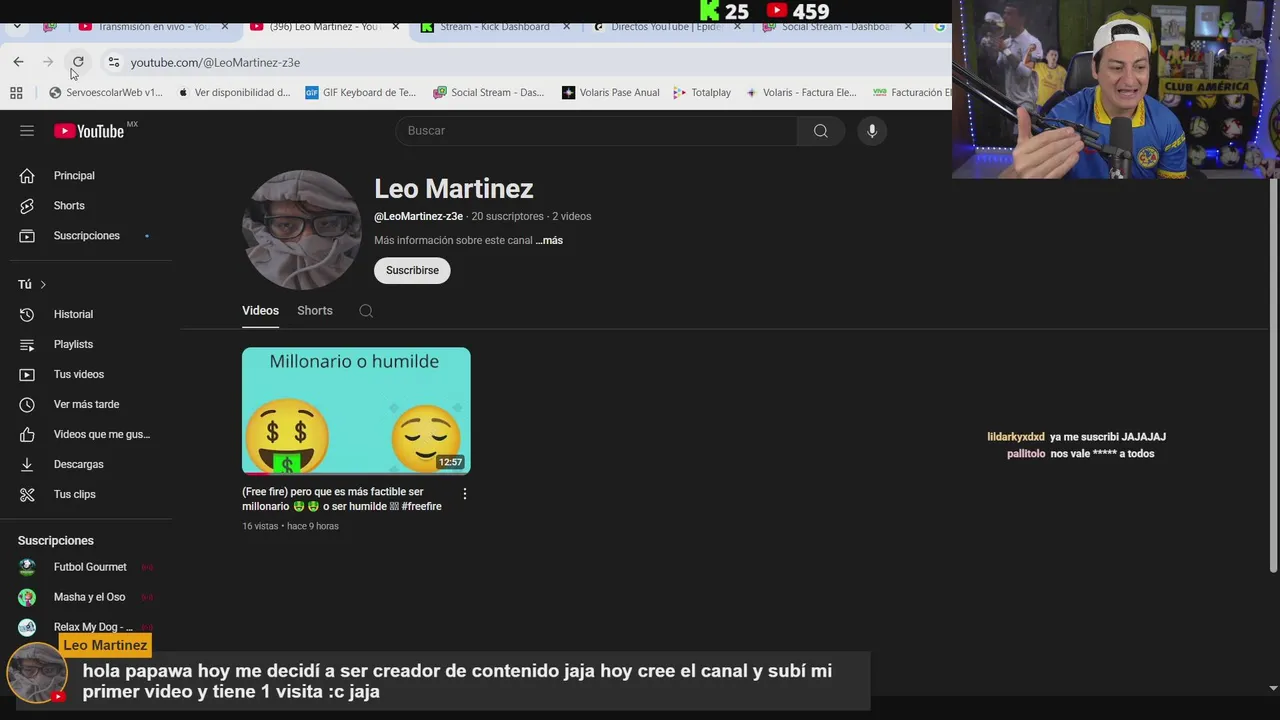Open the browser apps grid icon

16,92
